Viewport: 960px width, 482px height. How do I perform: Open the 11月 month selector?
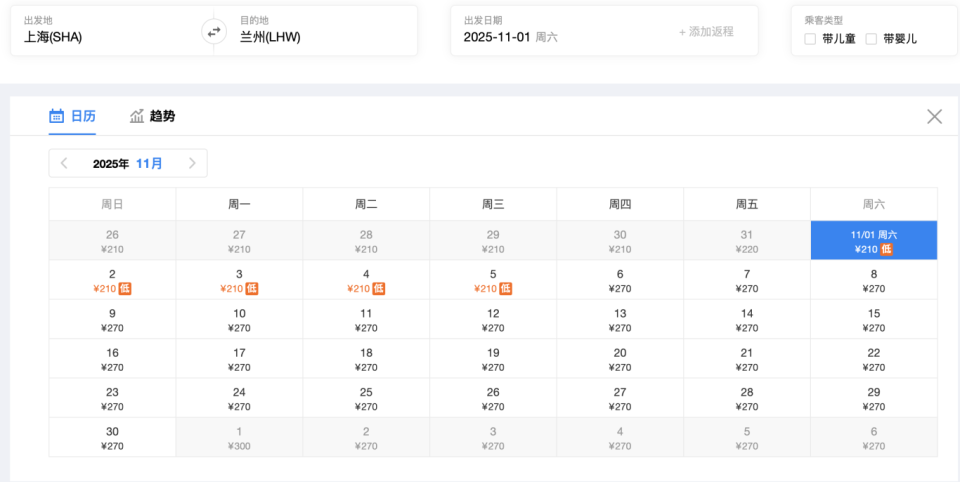[x=150, y=163]
